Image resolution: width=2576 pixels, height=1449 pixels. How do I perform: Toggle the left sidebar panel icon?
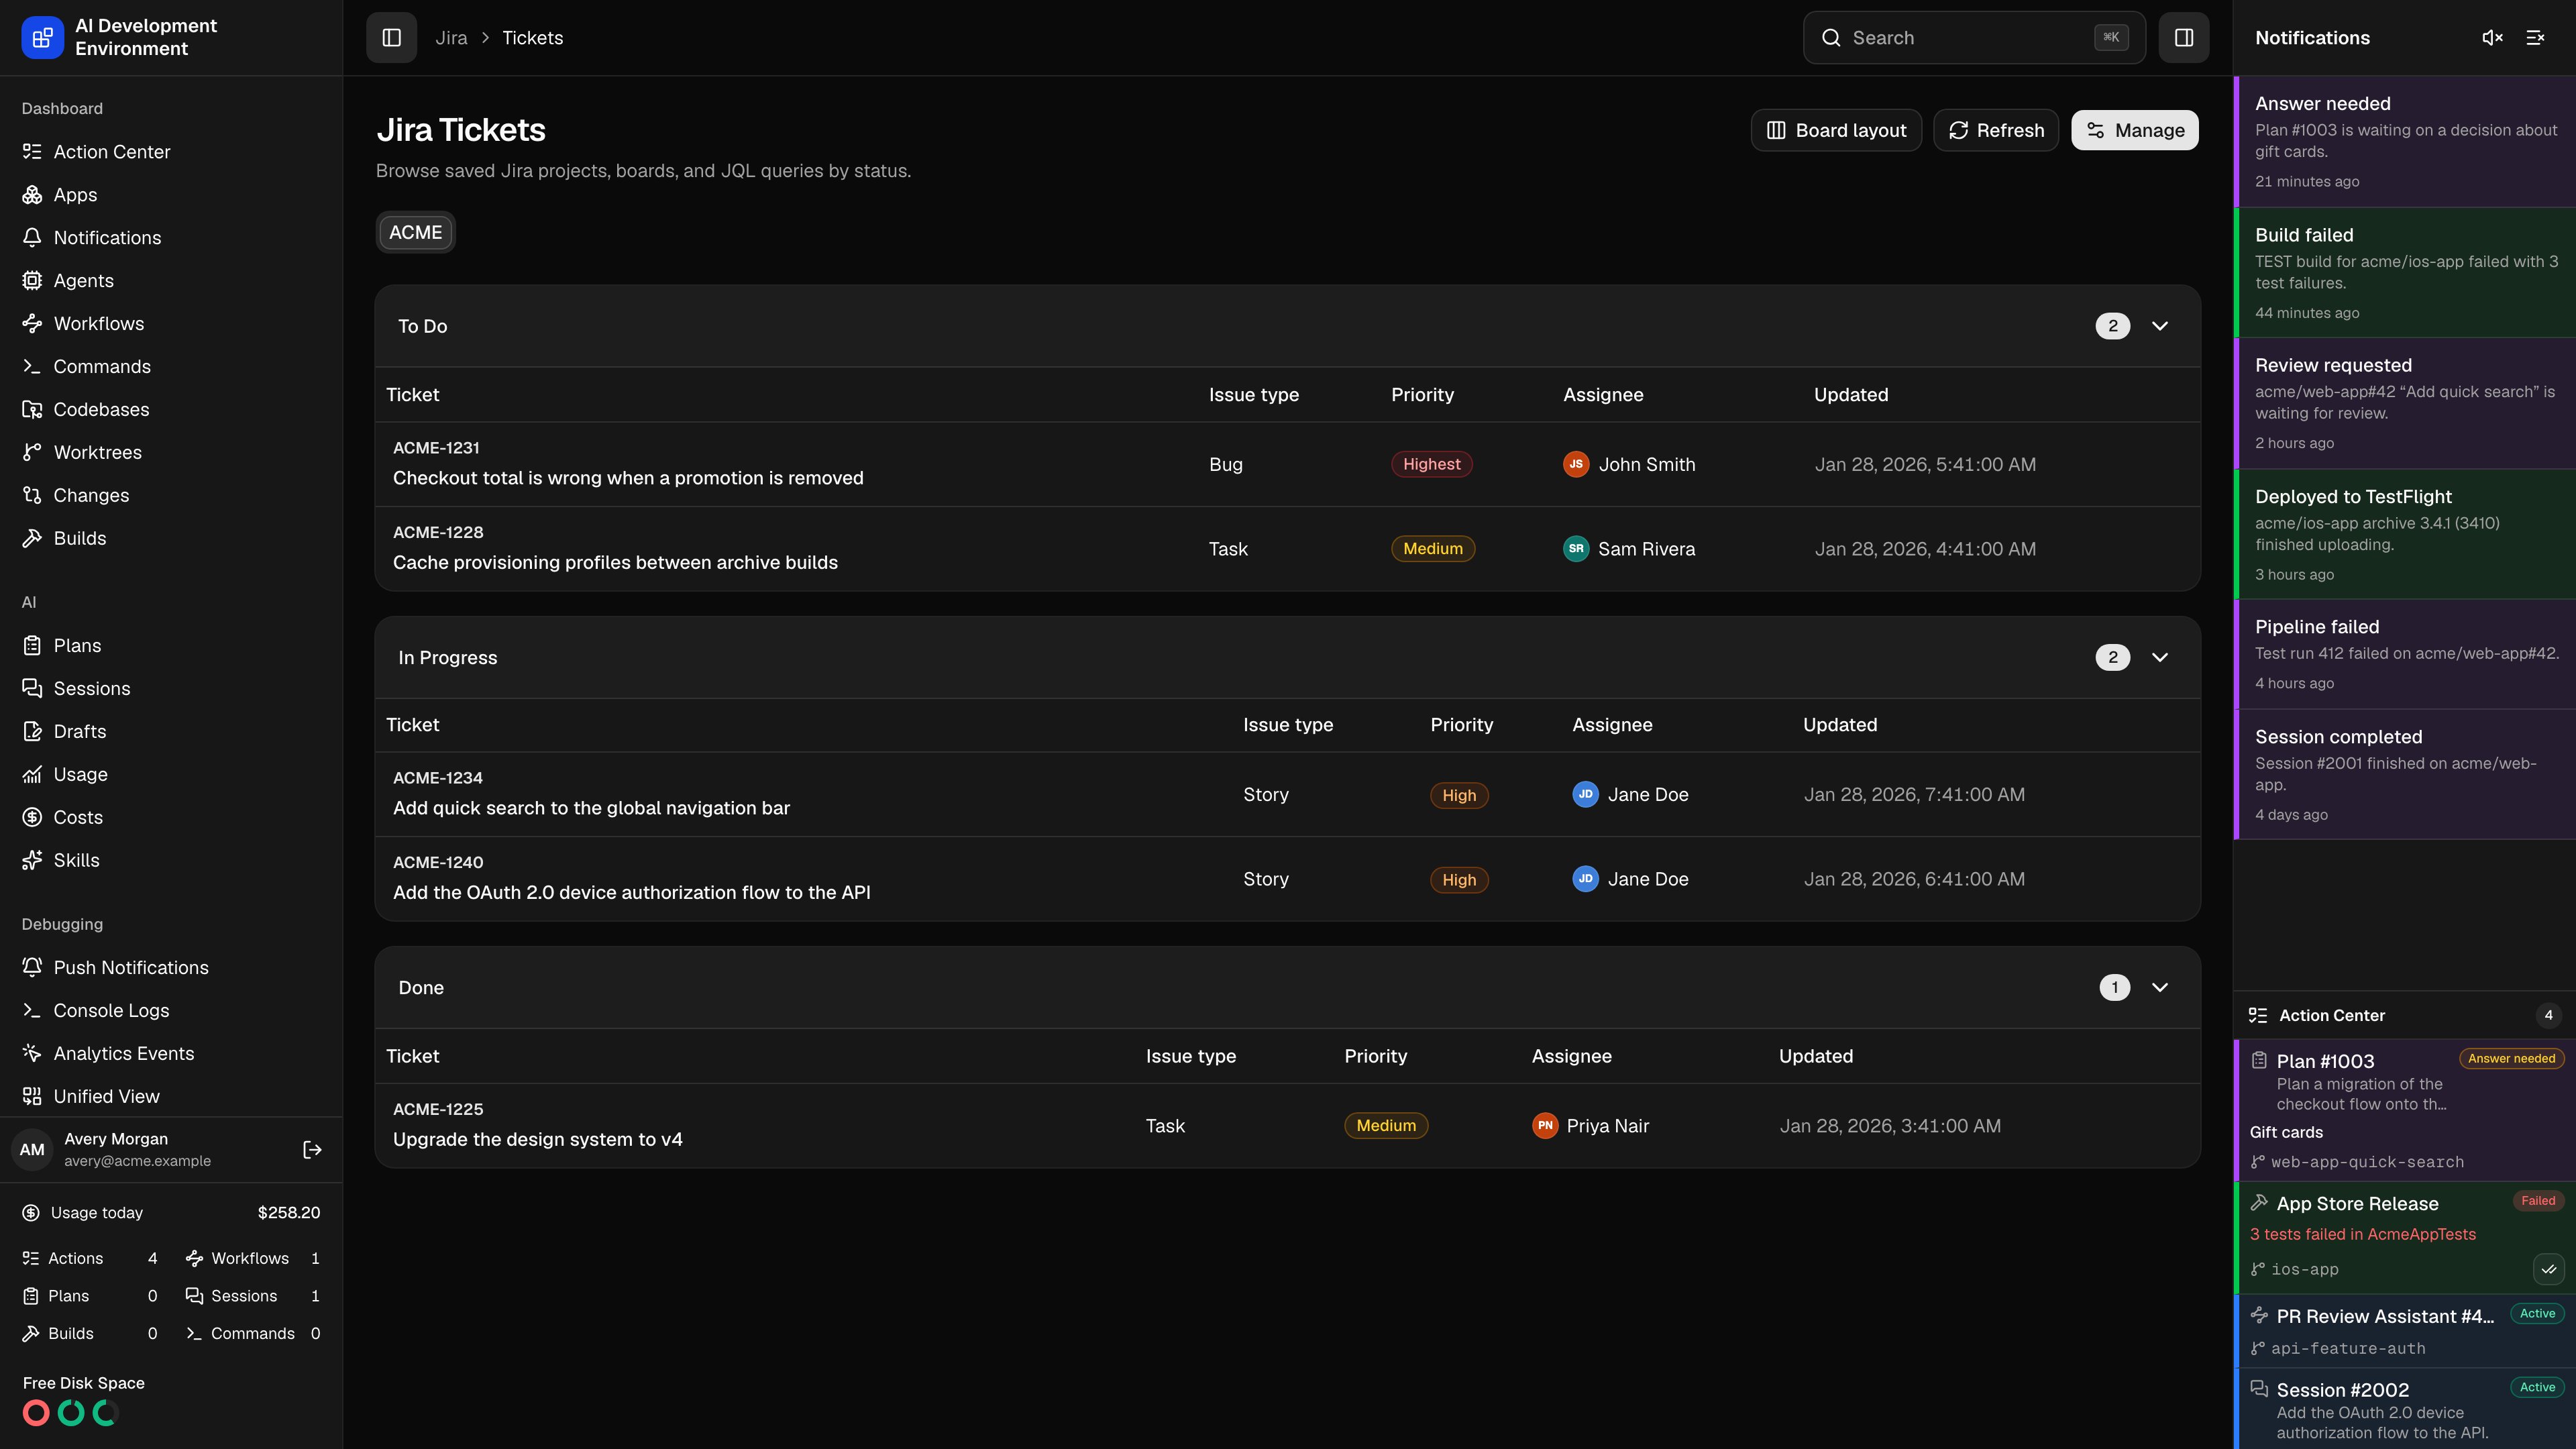coord(391,37)
